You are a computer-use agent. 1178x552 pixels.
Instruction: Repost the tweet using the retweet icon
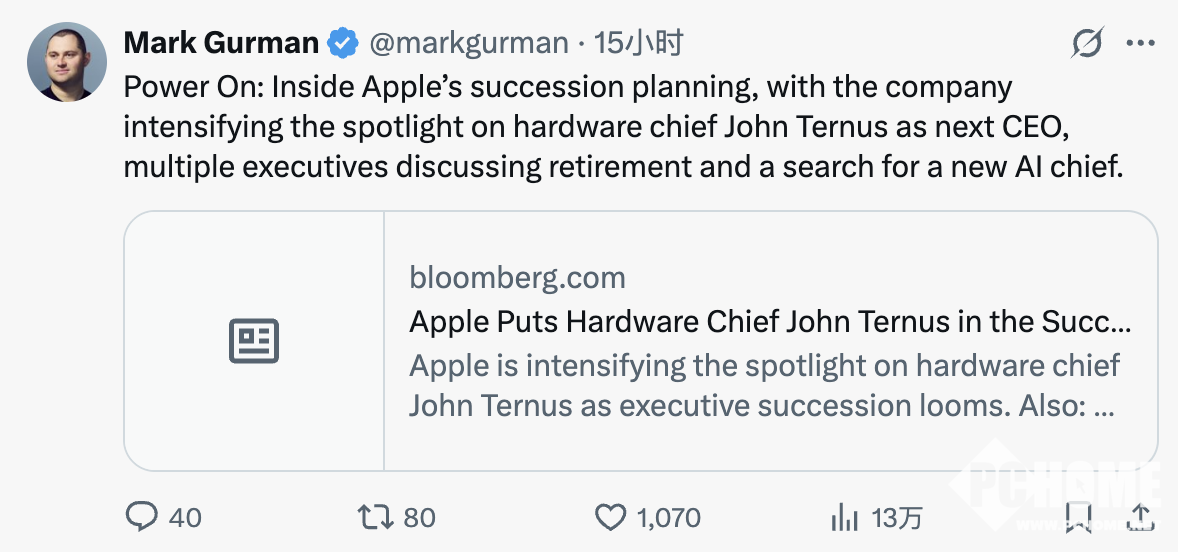[373, 517]
